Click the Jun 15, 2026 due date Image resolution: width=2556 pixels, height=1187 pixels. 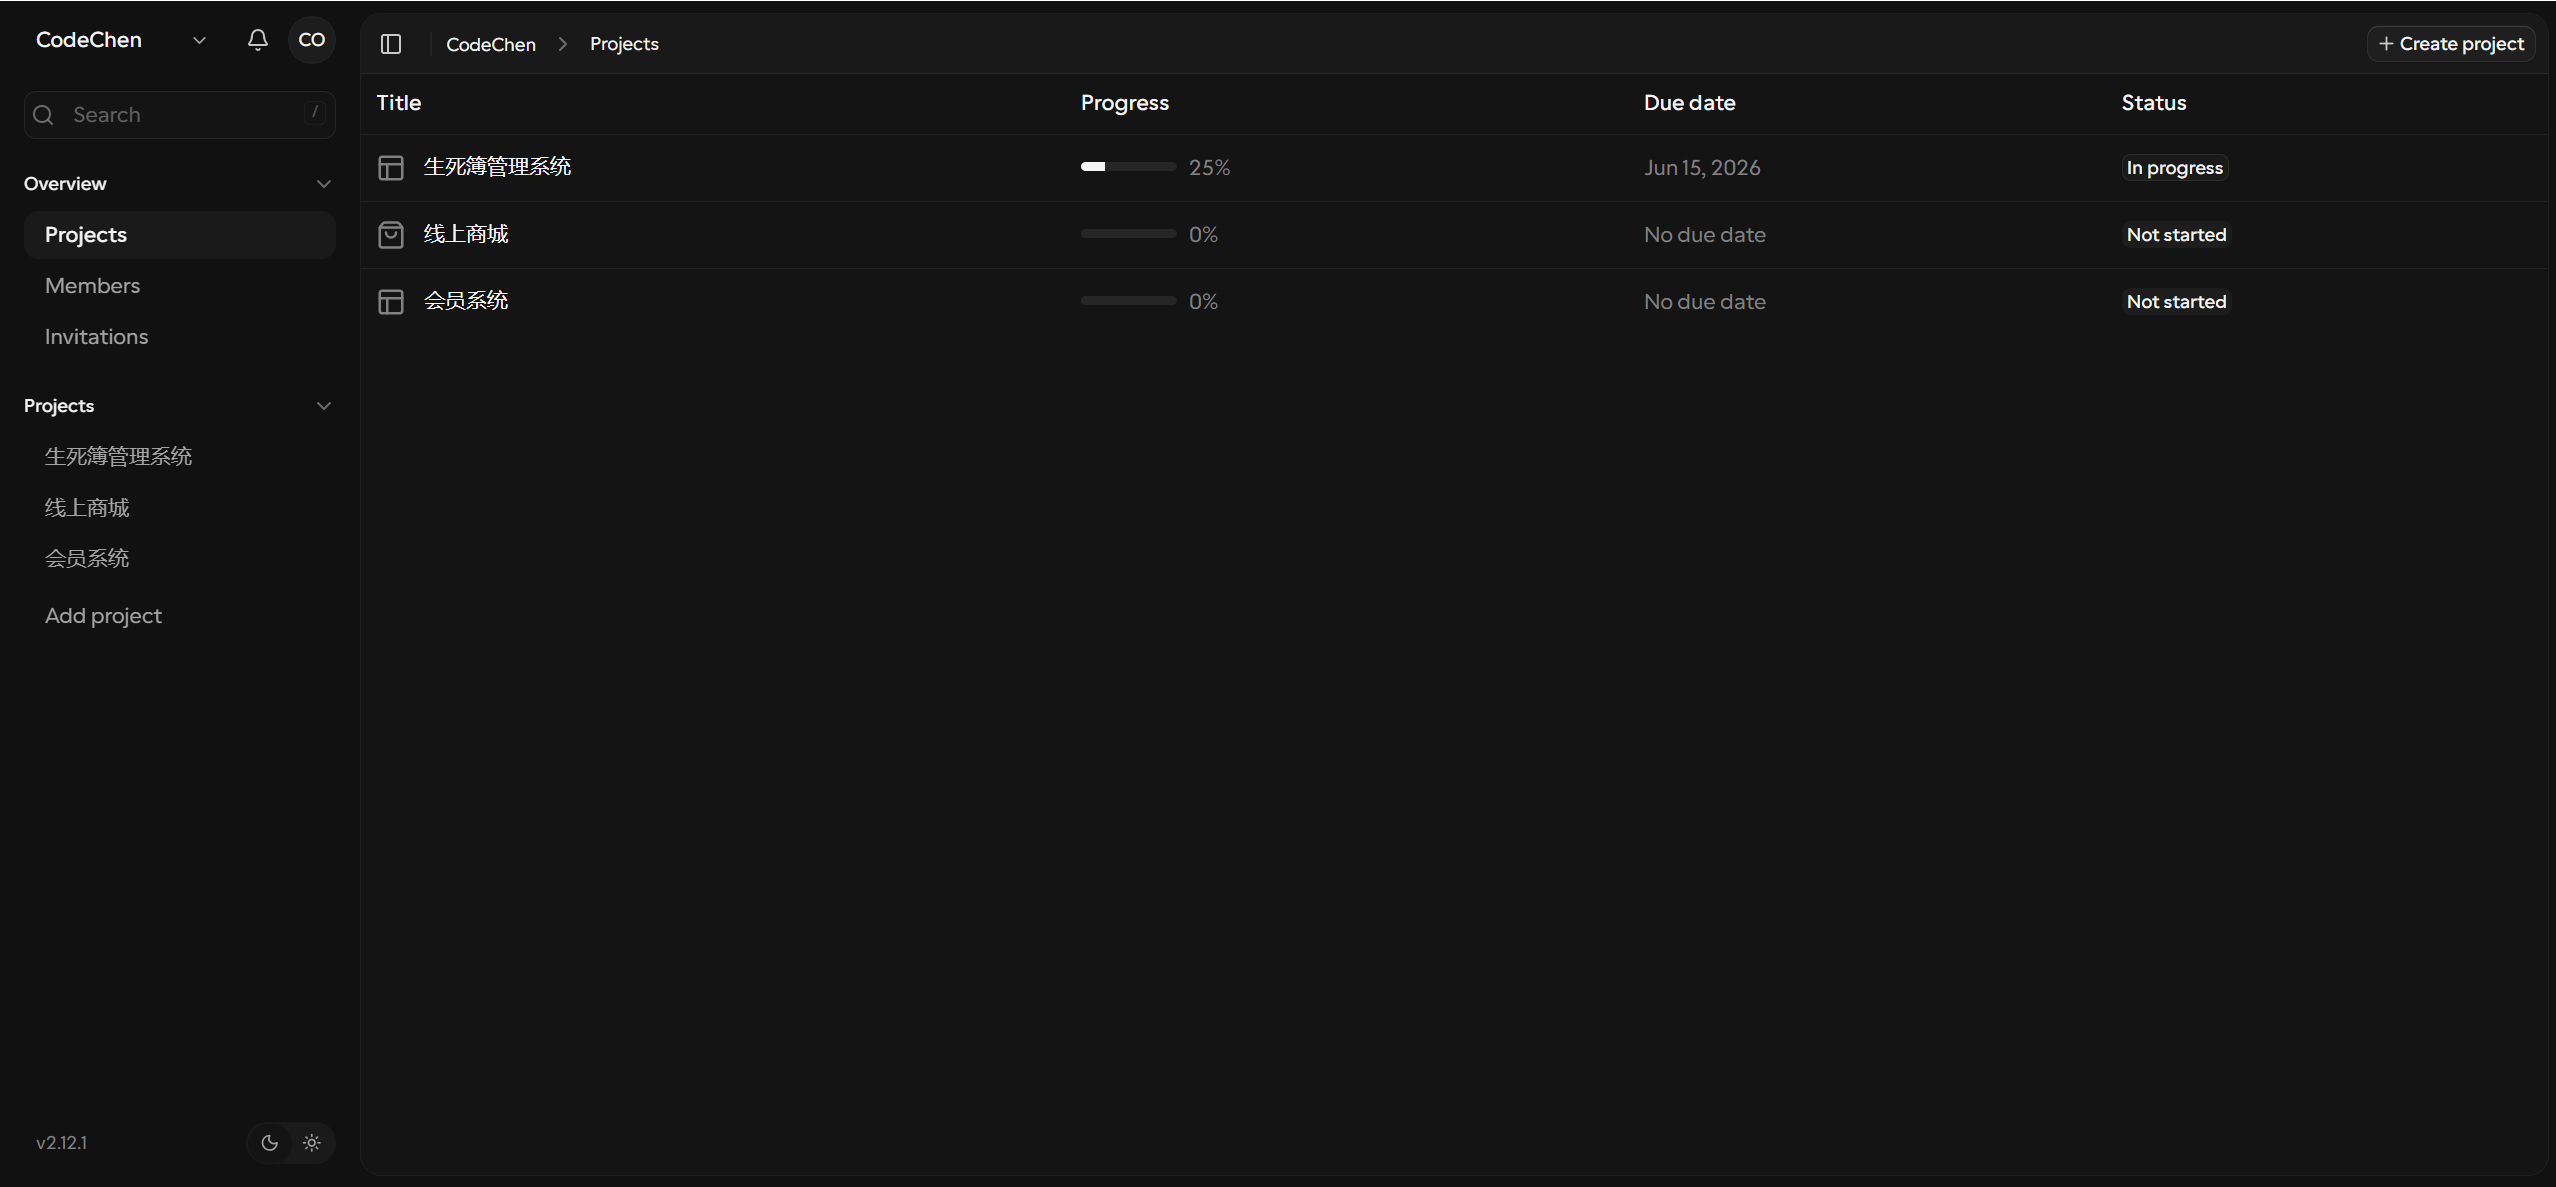click(1702, 168)
